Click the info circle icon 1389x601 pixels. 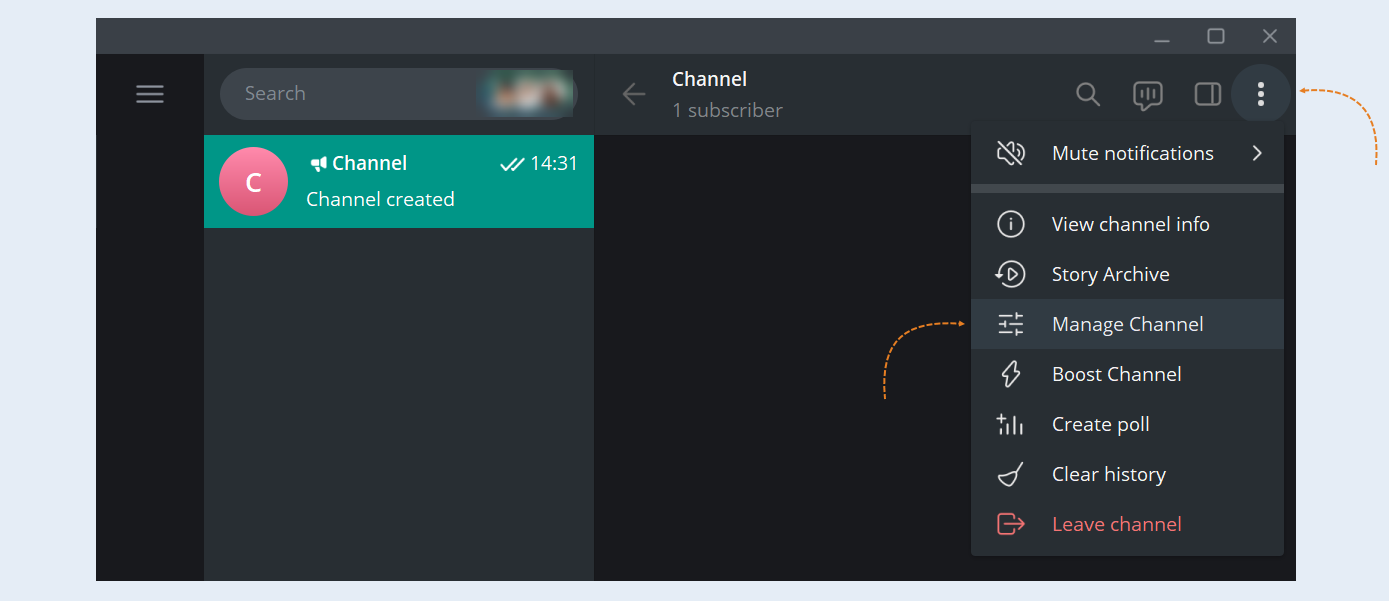[1011, 224]
